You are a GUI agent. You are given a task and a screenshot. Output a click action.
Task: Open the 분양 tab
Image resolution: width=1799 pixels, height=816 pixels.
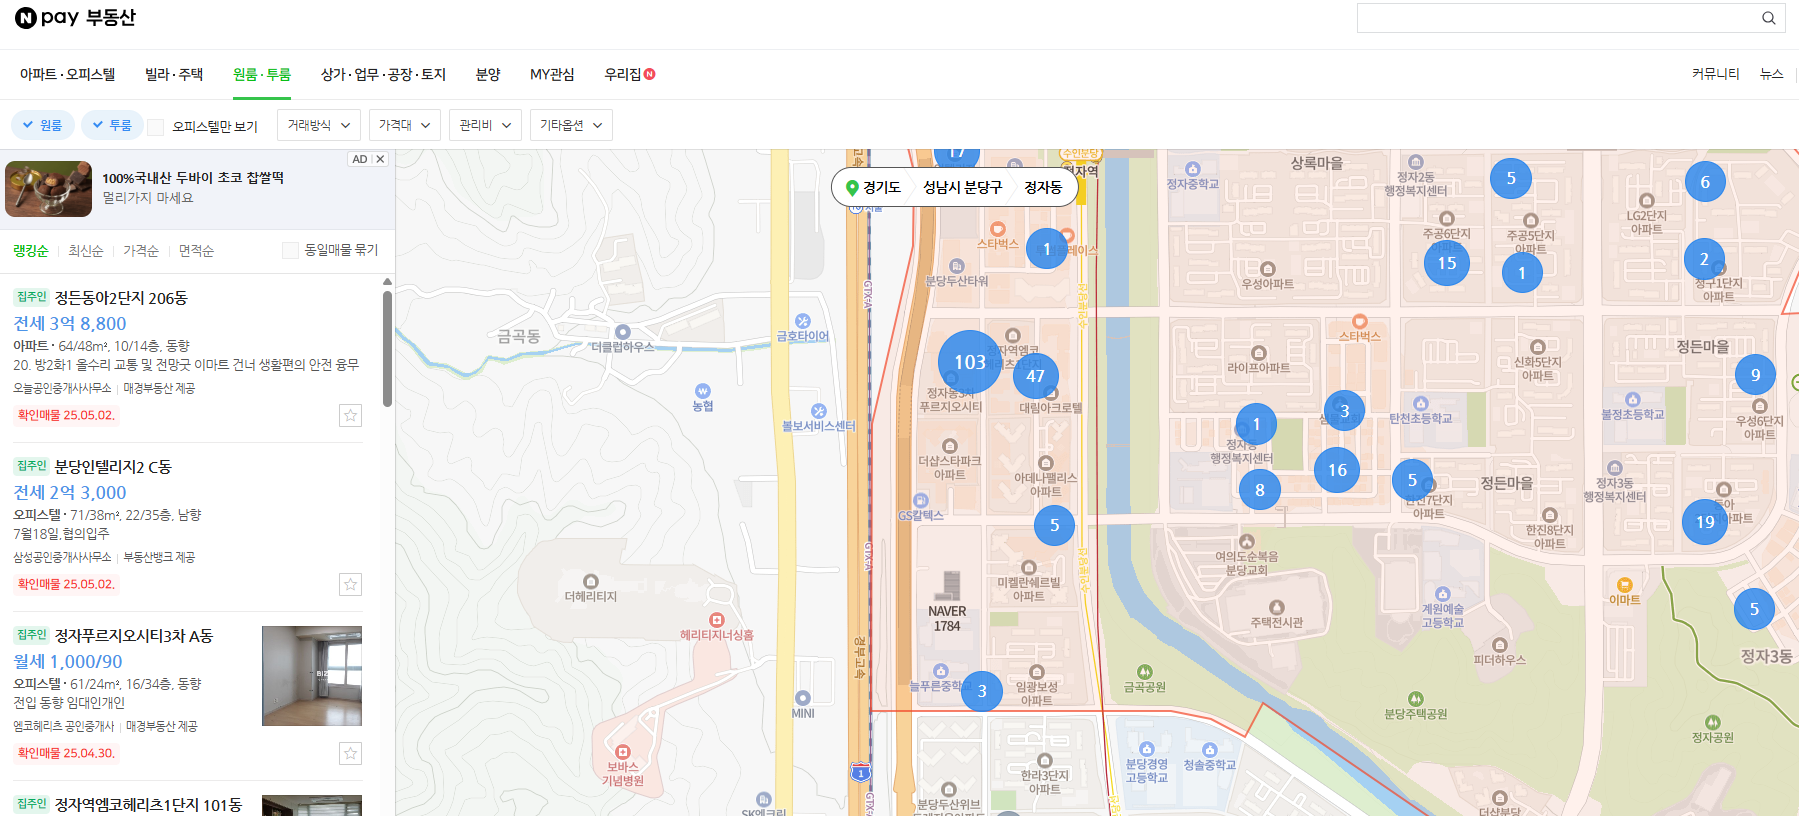pos(488,74)
